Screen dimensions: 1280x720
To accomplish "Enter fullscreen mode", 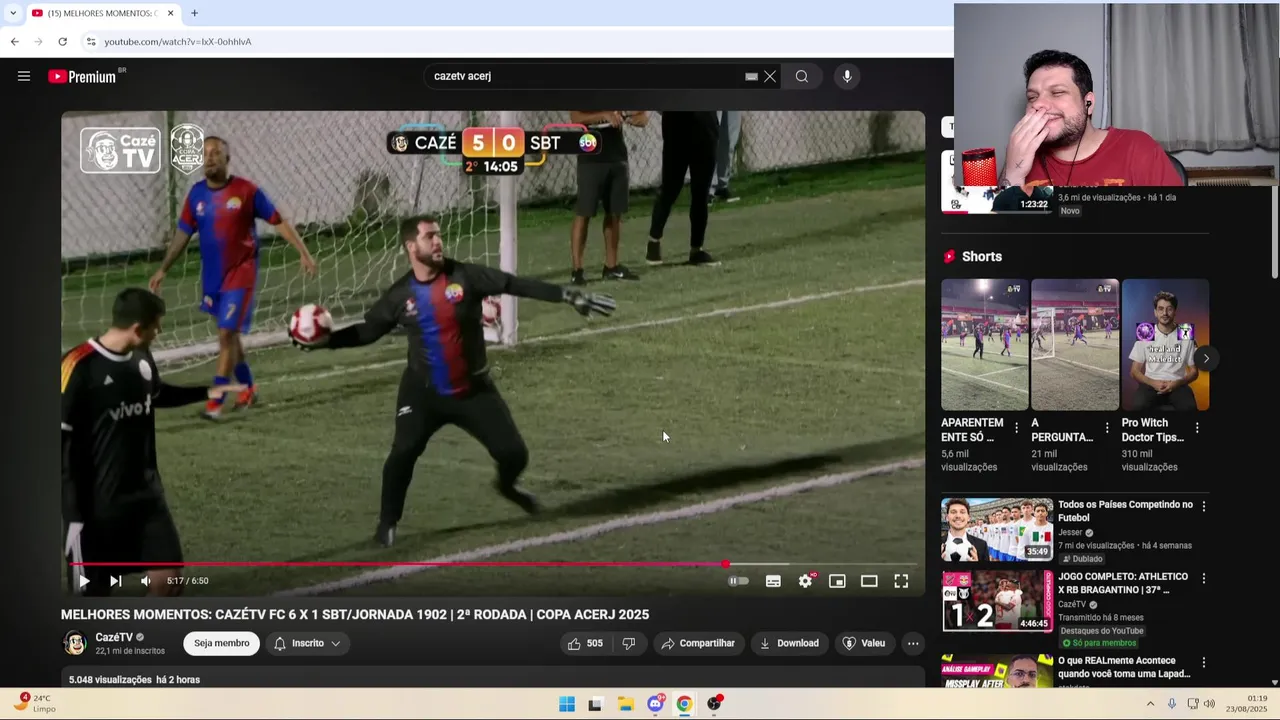I will (x=901, y=581).
